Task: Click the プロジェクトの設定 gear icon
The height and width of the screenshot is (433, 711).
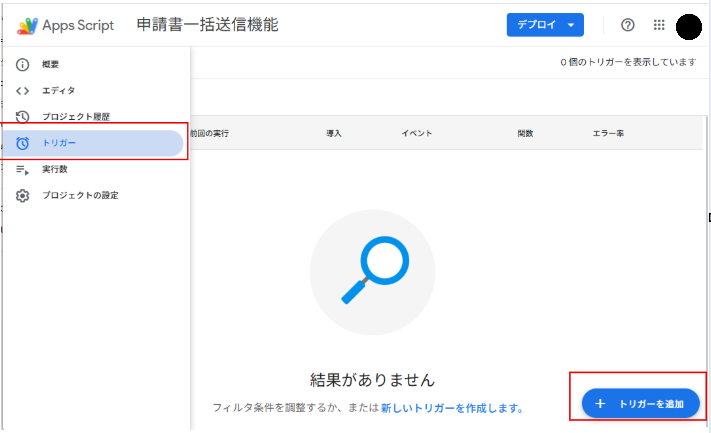Action: (22, 195)
